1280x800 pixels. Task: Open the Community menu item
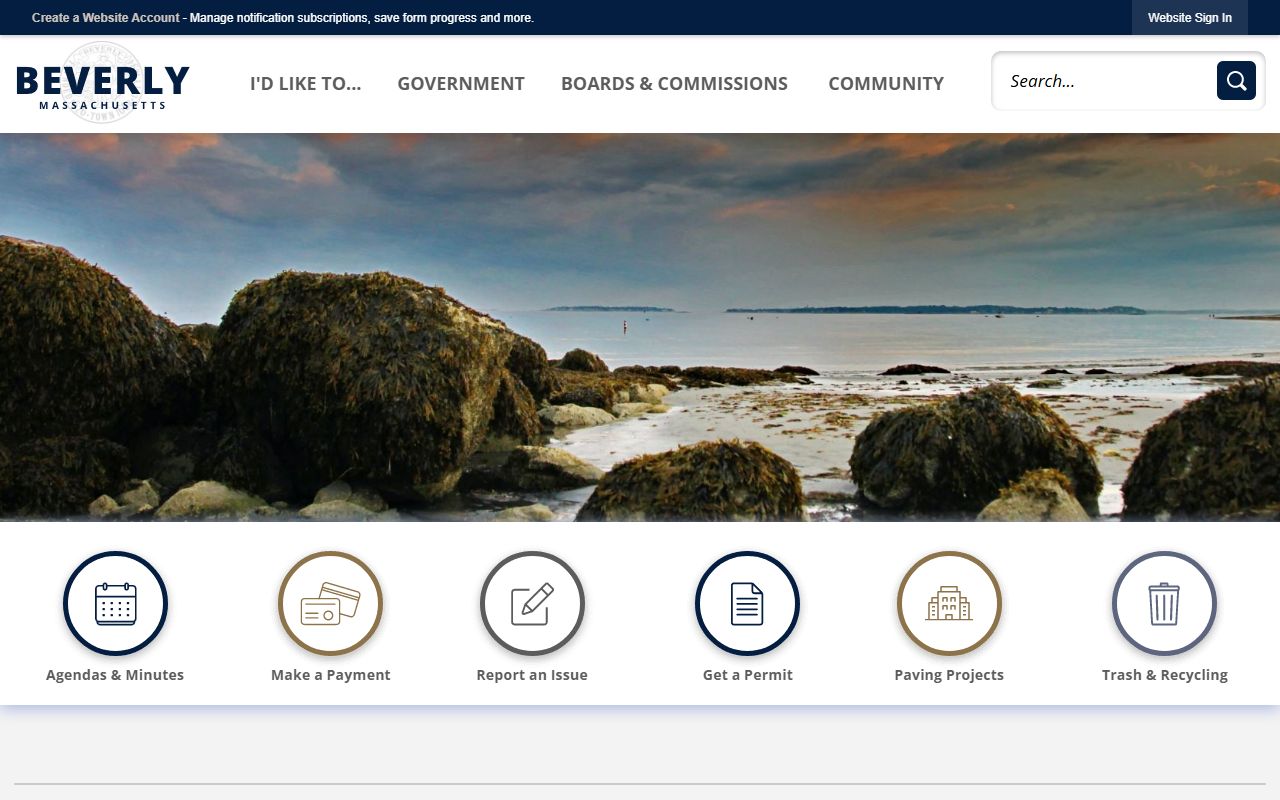(x=886, y=84)
